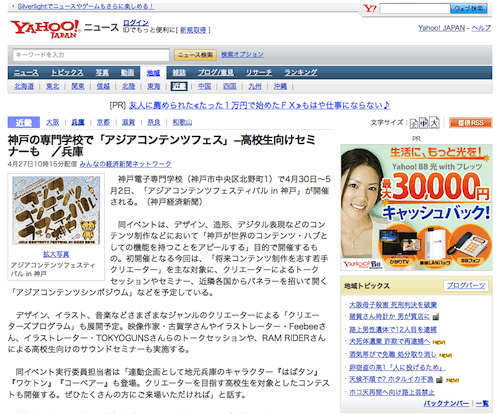Click the ニュース検索 button

pyautogui.click(x=195, y=55)
